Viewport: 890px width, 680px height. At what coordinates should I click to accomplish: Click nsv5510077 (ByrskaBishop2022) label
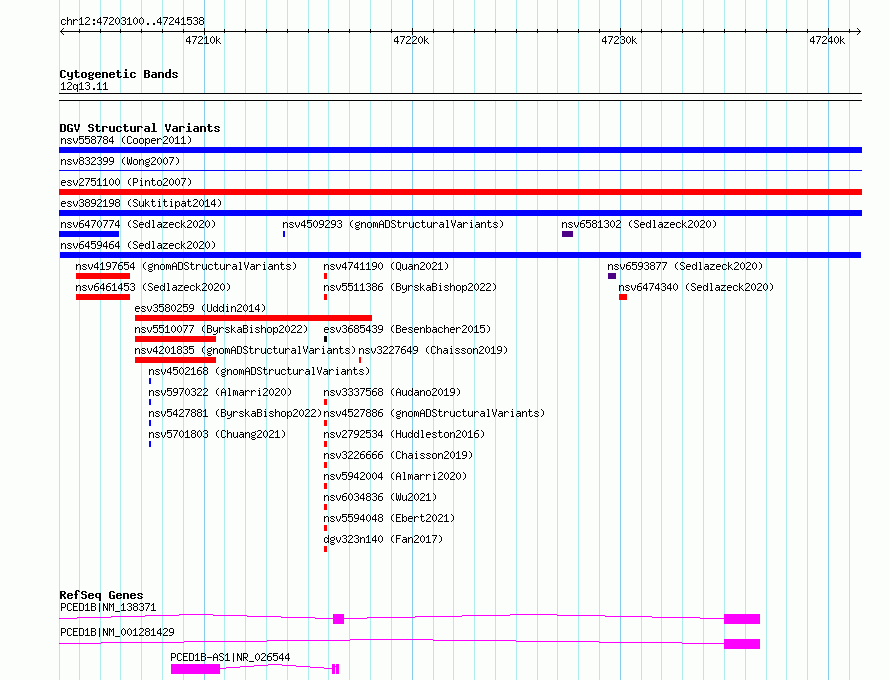221,329
